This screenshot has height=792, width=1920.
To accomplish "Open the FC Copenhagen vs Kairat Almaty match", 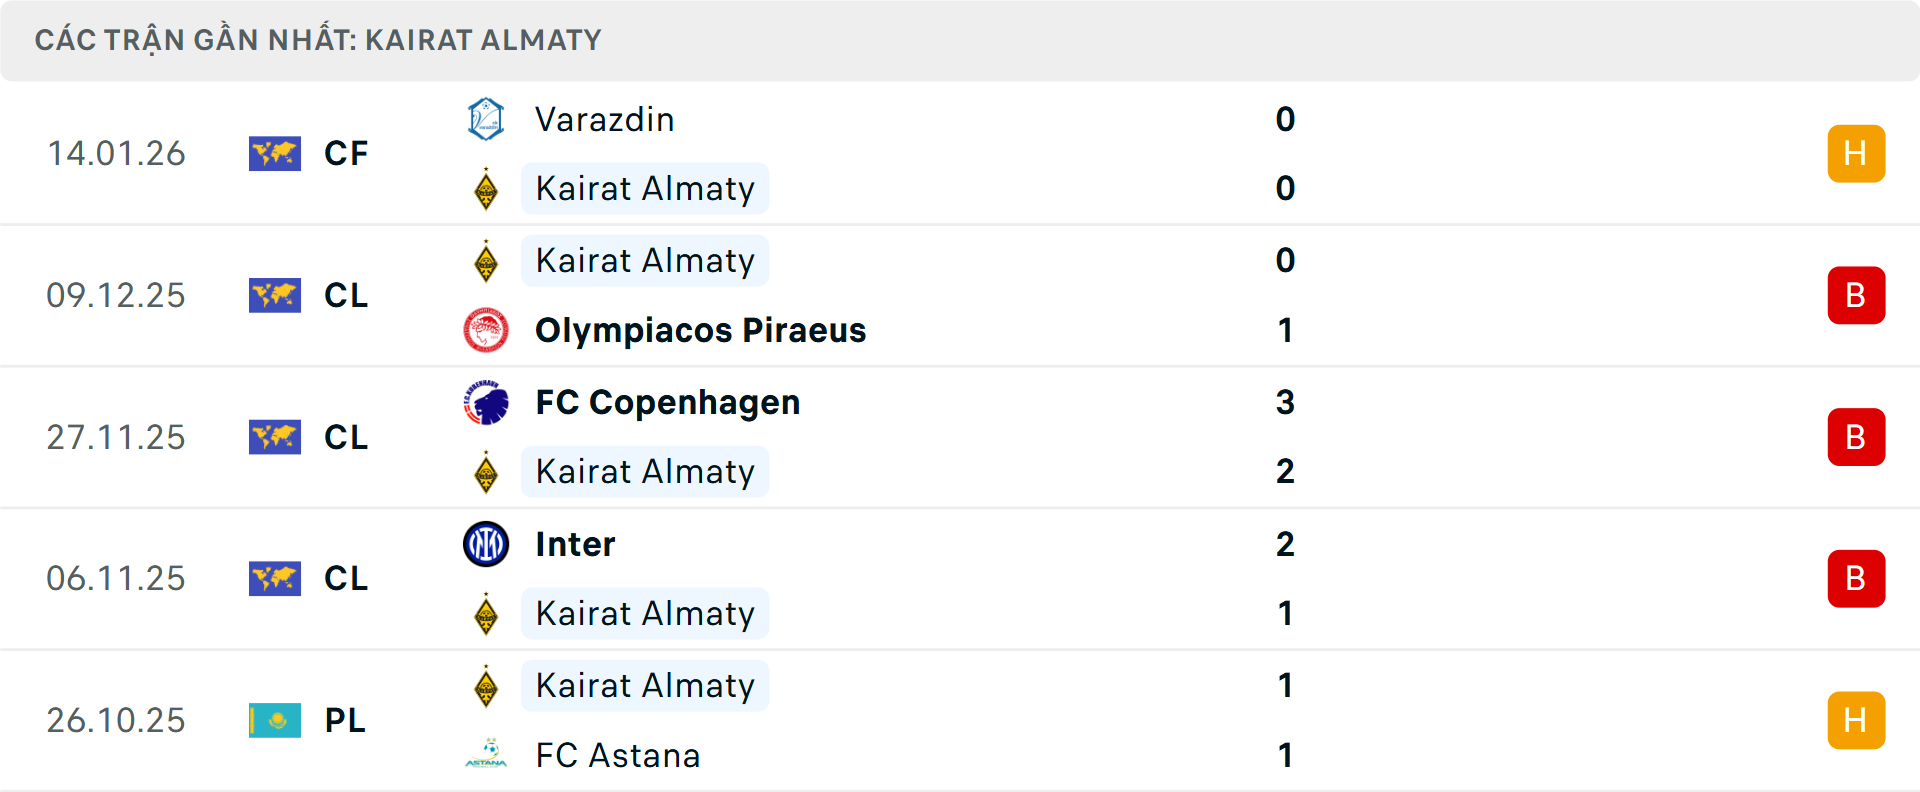I will coord(900,437).
